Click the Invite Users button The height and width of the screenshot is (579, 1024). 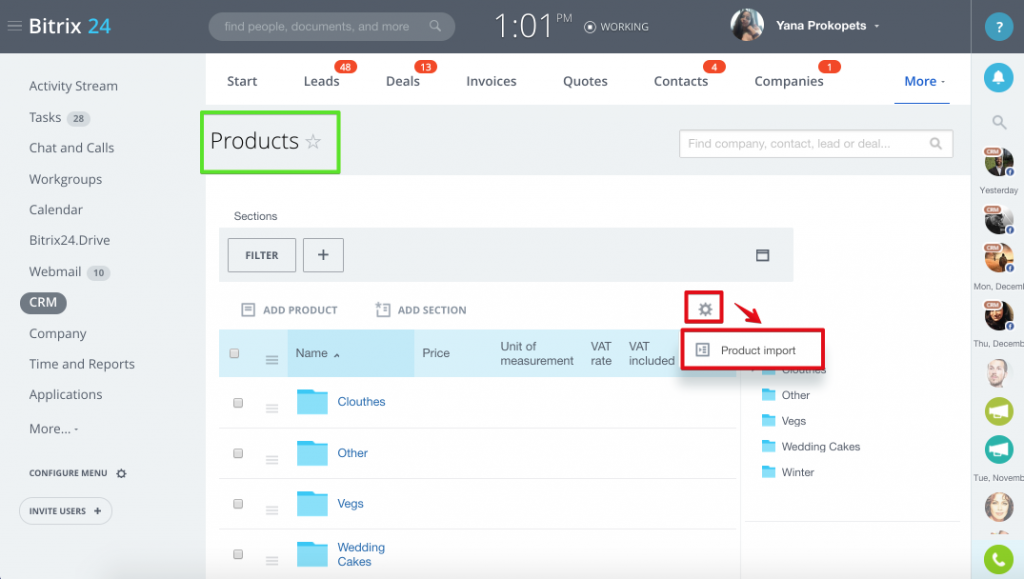click(65, 511)
